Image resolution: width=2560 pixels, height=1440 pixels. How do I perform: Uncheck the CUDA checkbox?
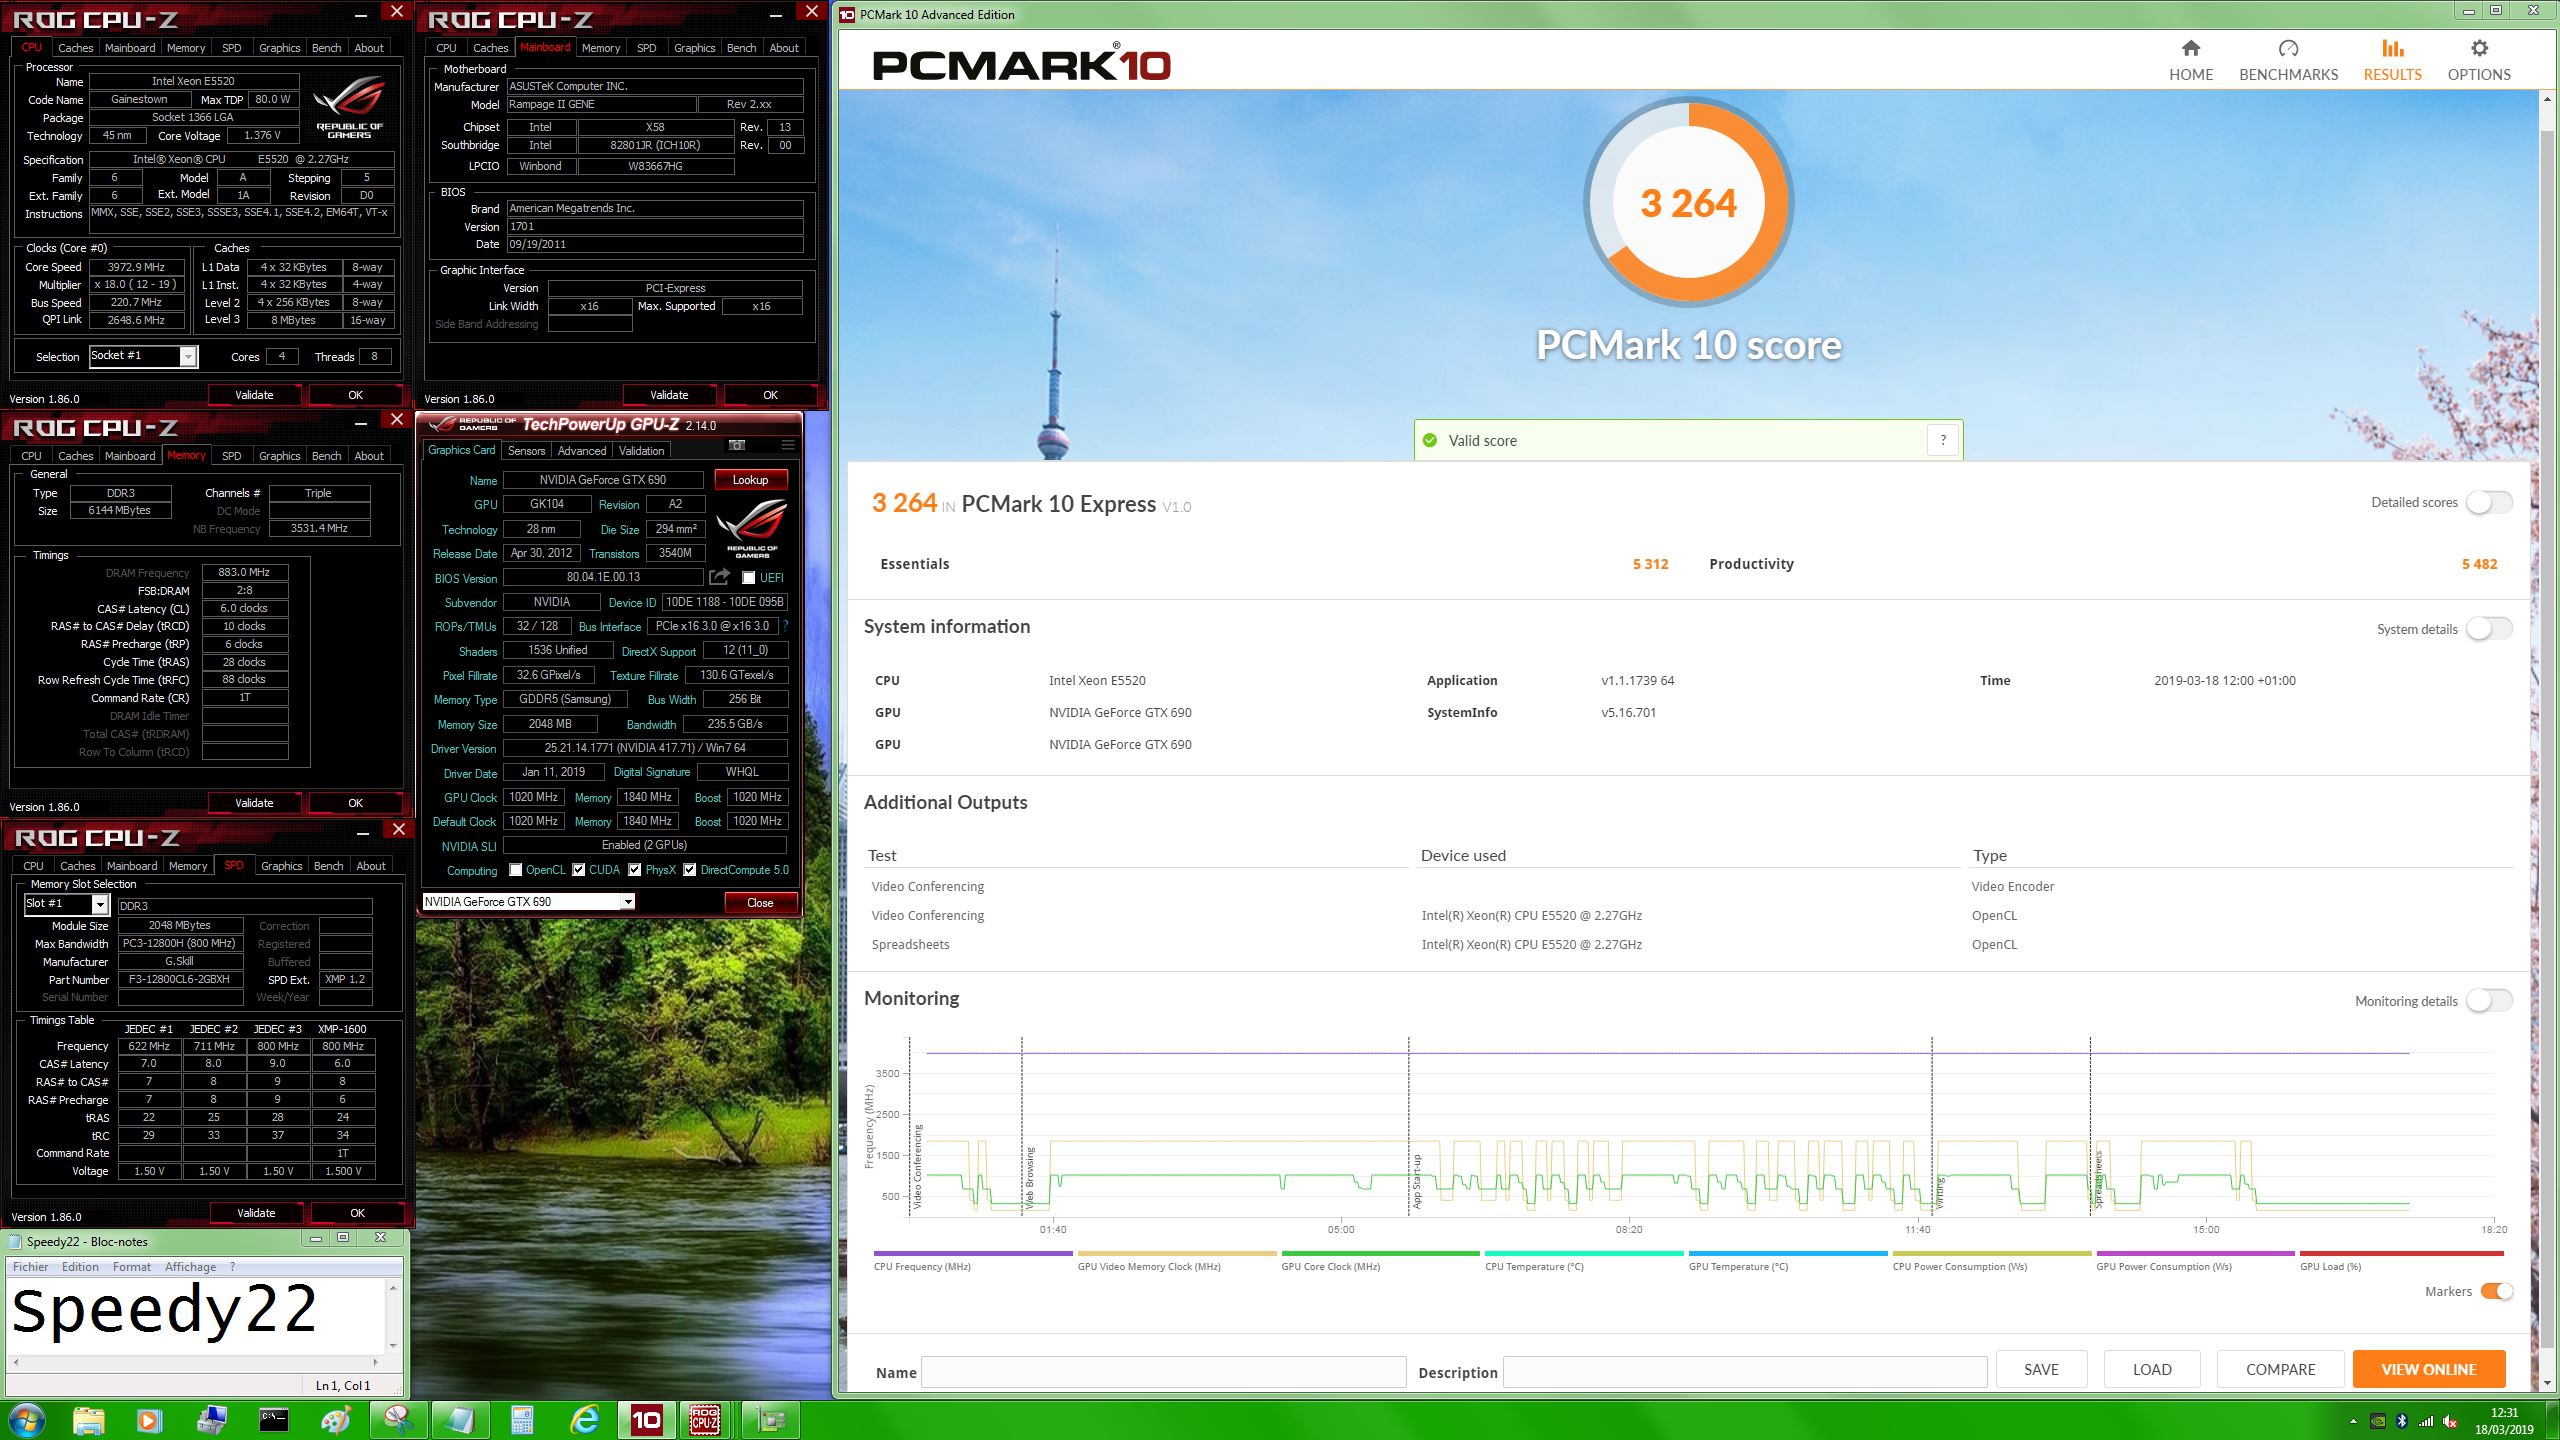click(x=578, y=870)
